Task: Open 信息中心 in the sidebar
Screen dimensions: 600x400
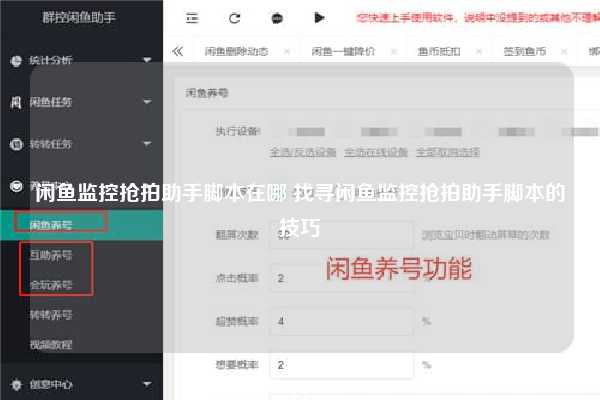Action: click(x=51, y=384)
